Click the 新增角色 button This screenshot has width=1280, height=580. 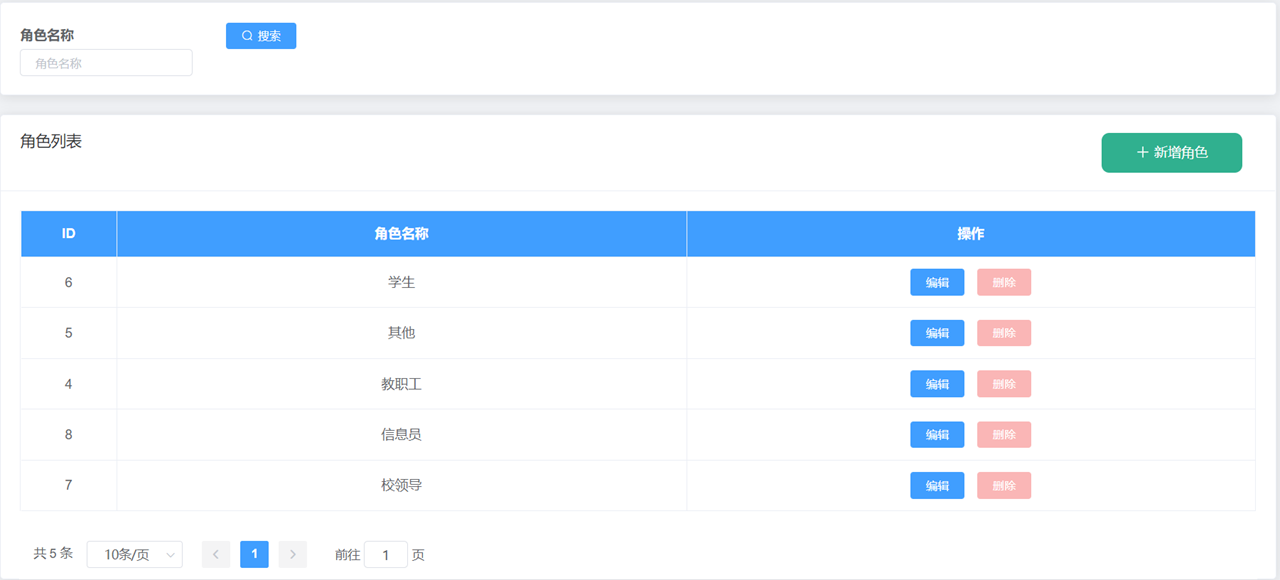[1171, 152]
